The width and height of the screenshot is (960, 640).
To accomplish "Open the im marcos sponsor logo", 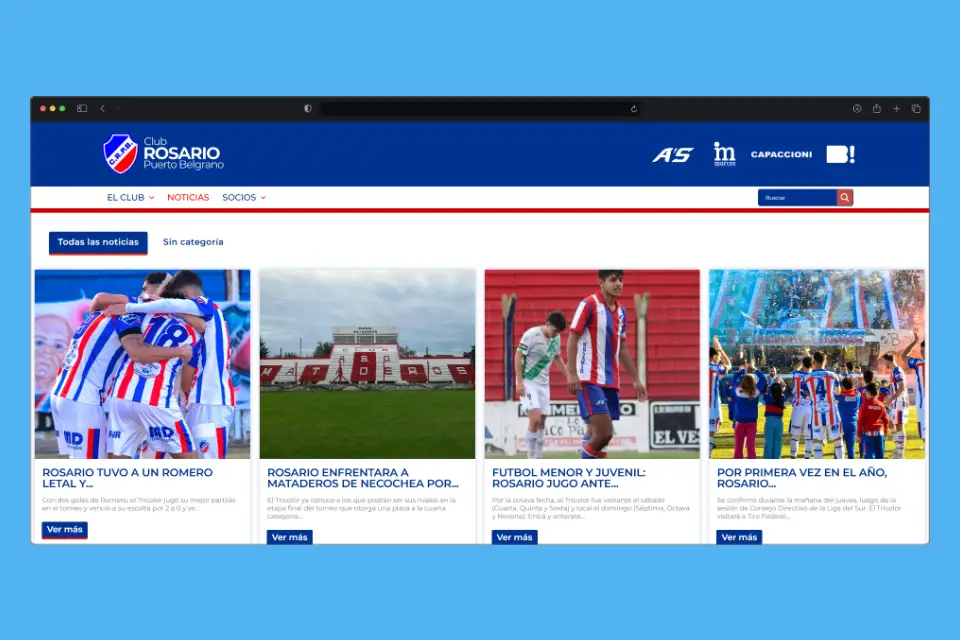I will point(724,154).
